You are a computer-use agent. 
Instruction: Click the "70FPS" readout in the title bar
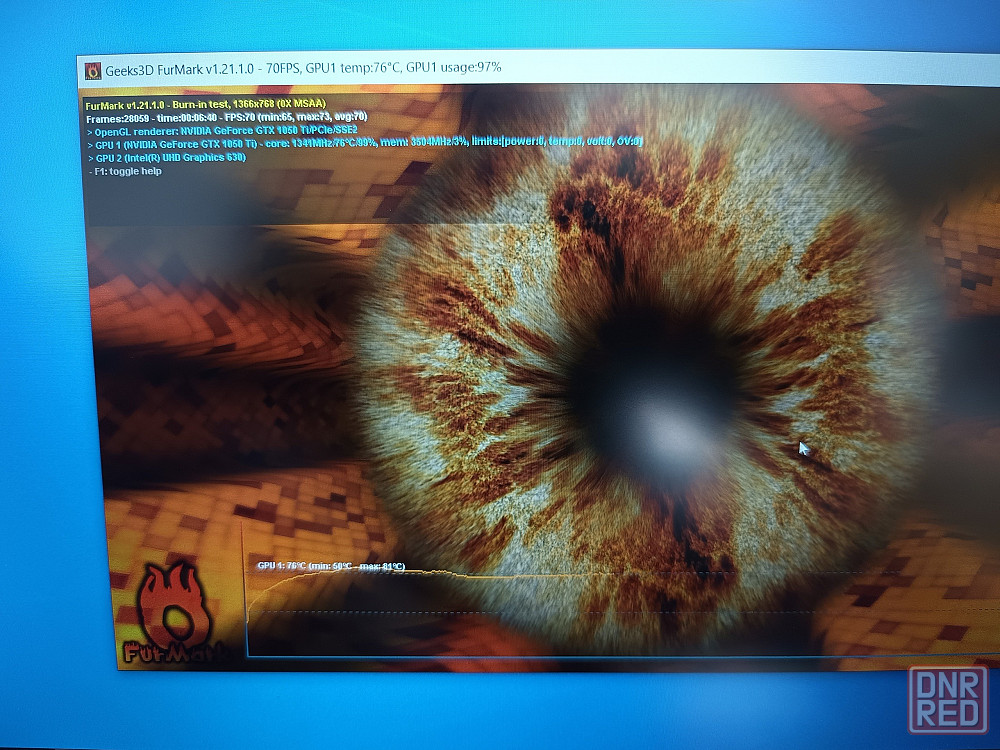[283, 68]
